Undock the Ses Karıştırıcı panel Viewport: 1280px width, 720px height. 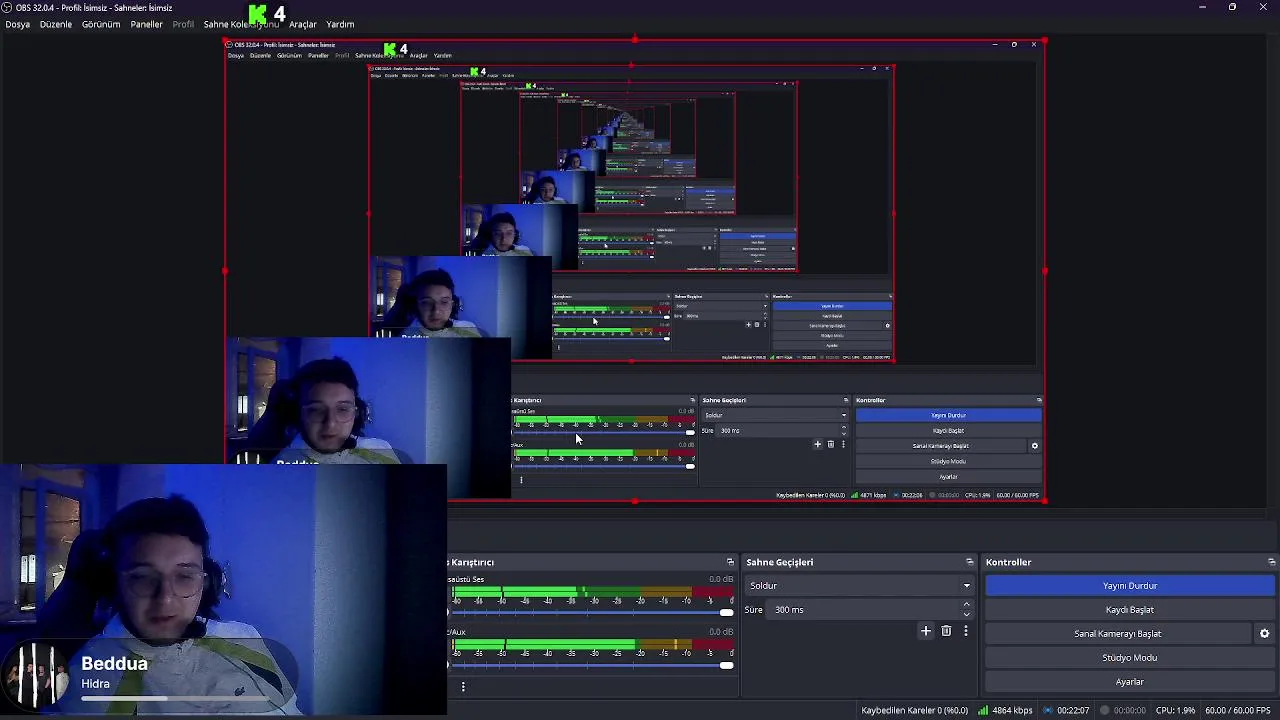[x=730, y=562]
